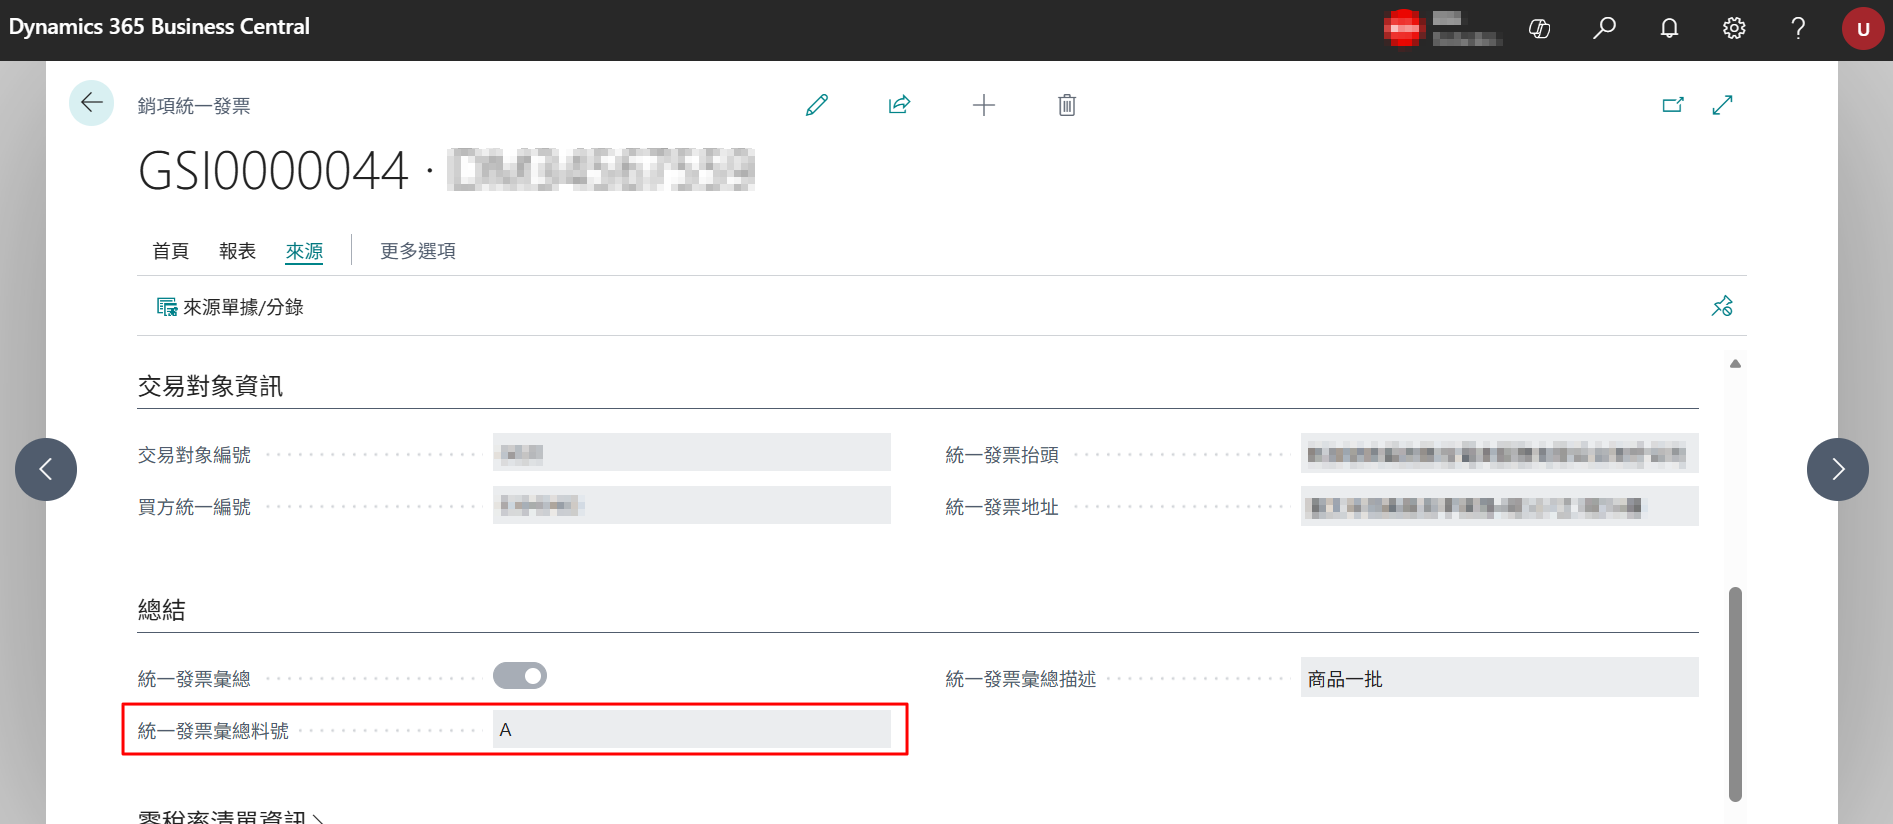Click the 買方統一編號 field

pos(692,505)
